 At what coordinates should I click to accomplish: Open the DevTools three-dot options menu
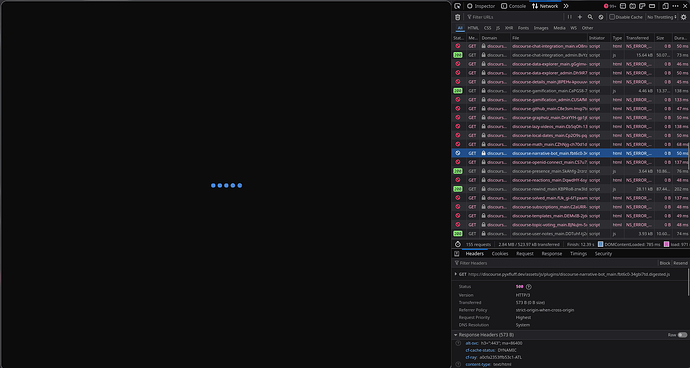675,6
